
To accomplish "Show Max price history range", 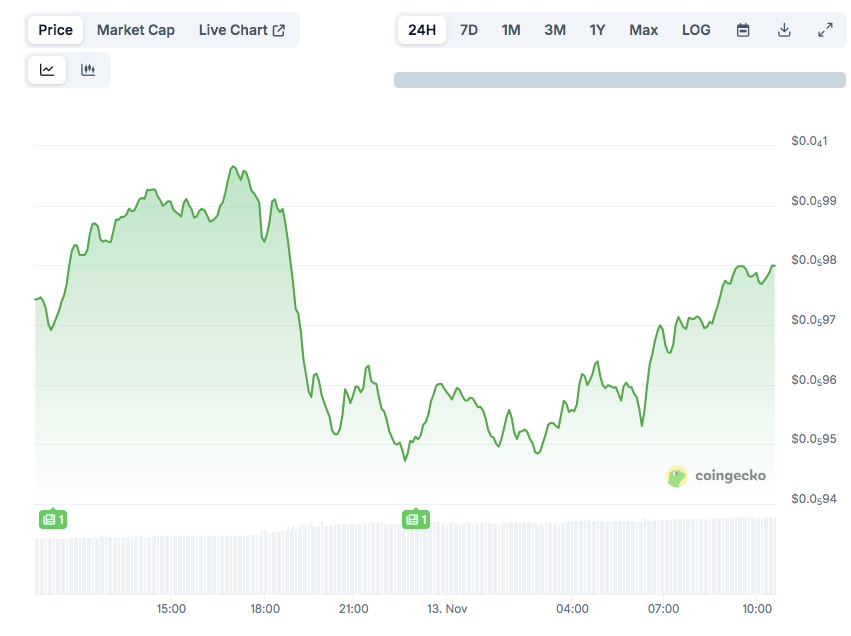I will tap(644, 30).
